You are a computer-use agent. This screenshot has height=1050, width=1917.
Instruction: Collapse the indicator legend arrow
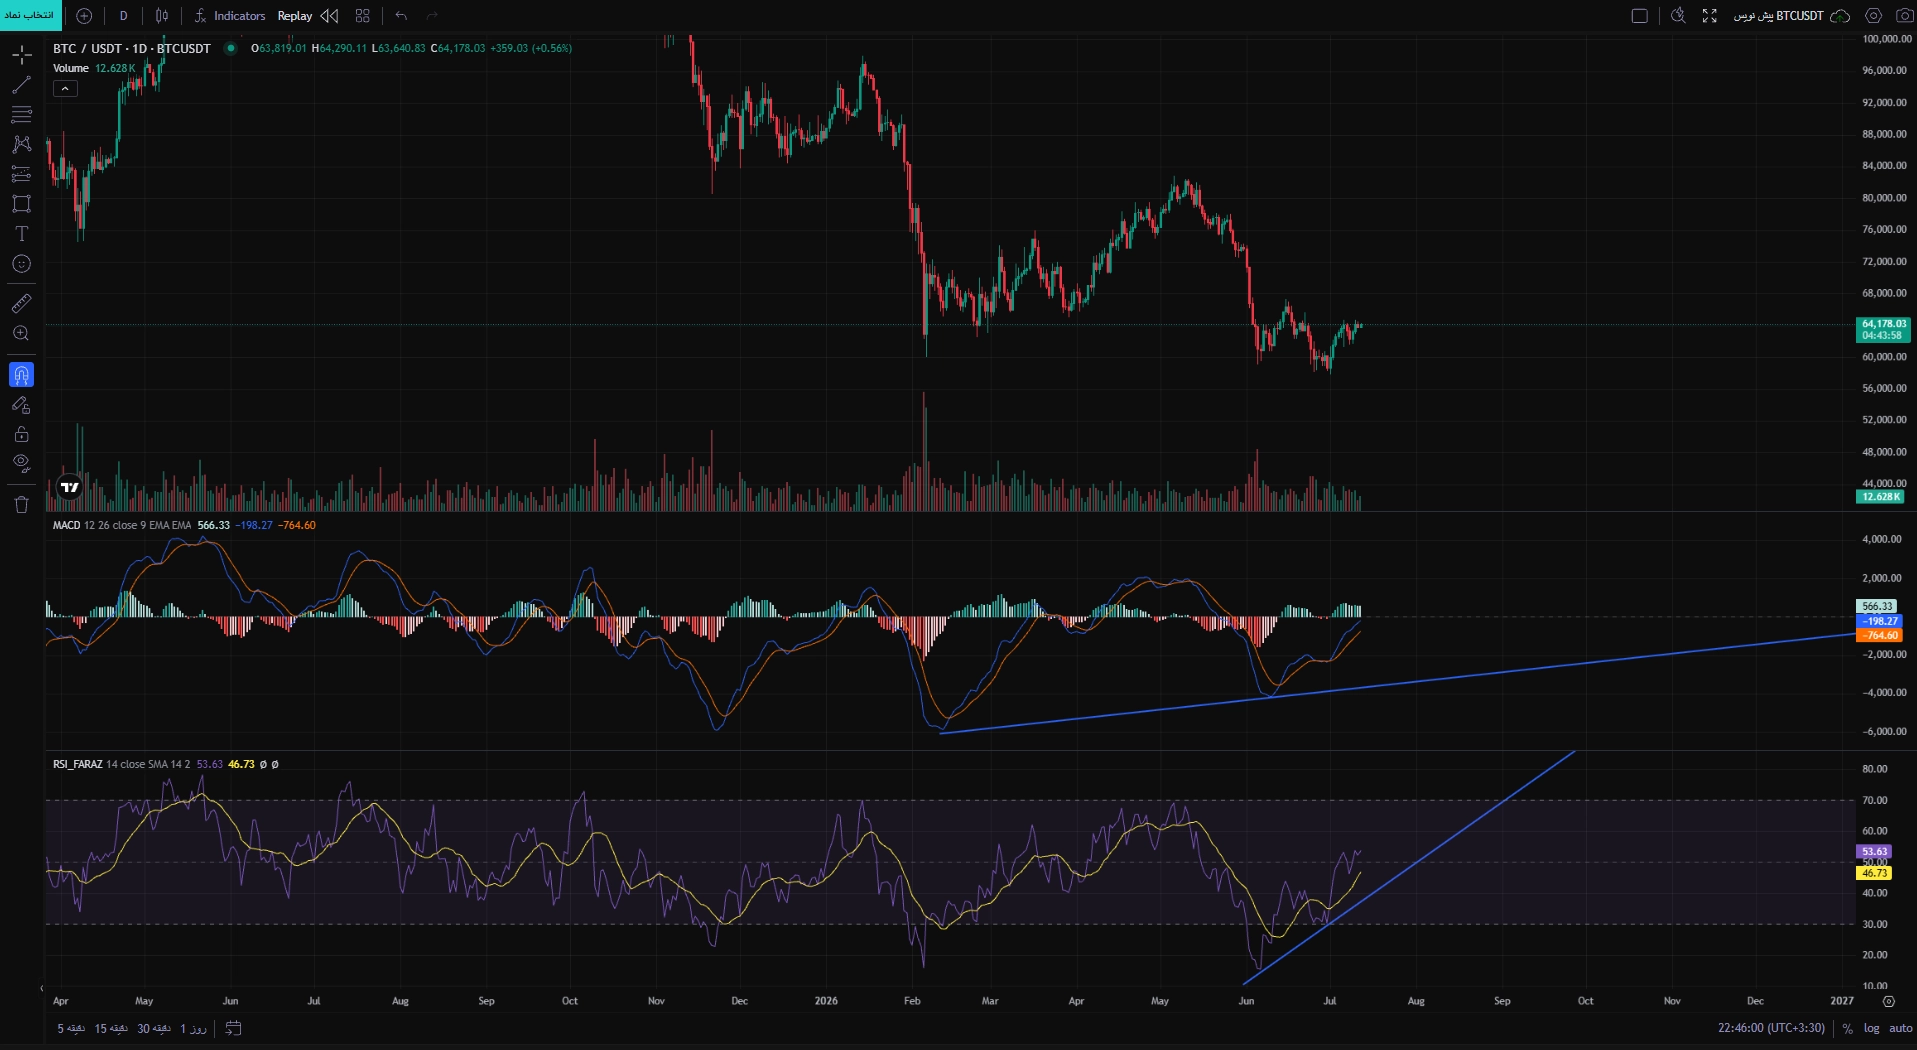tap(65, 89)
